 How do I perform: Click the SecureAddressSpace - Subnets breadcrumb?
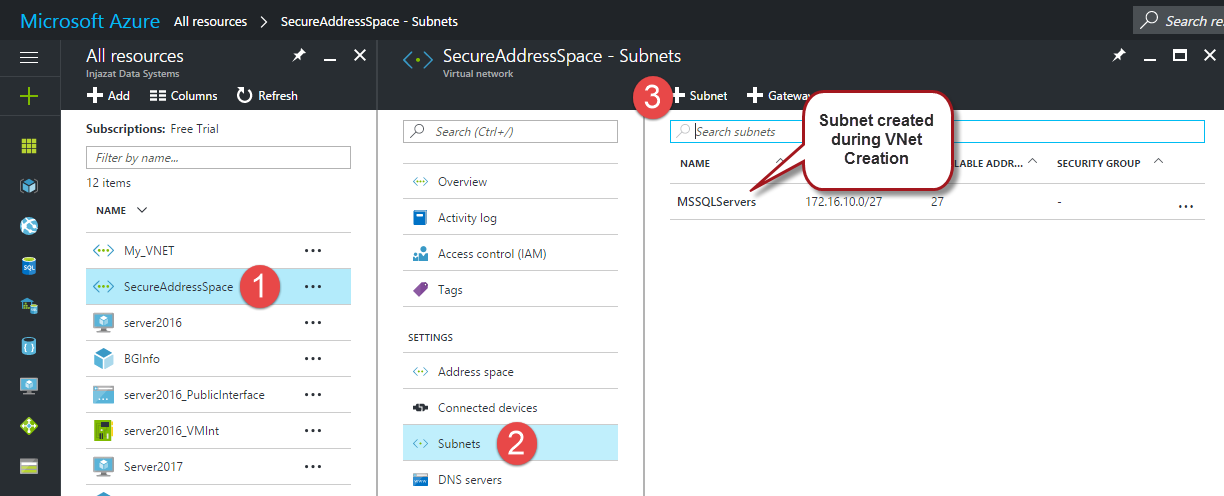[x=369, y=20]
